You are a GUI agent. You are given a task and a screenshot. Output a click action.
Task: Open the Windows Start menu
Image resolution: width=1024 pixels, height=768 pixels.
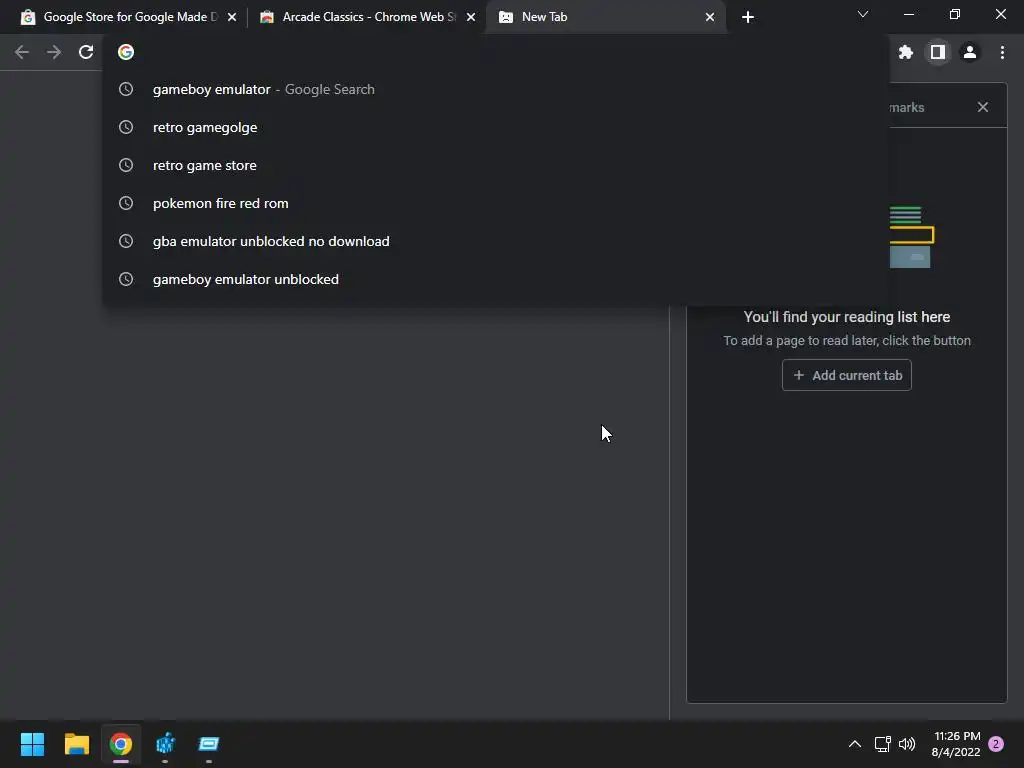click(x=32, y=744)
